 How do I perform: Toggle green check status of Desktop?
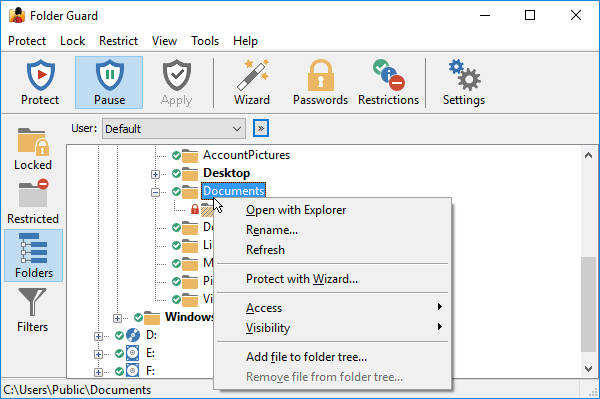pos(176,173)
